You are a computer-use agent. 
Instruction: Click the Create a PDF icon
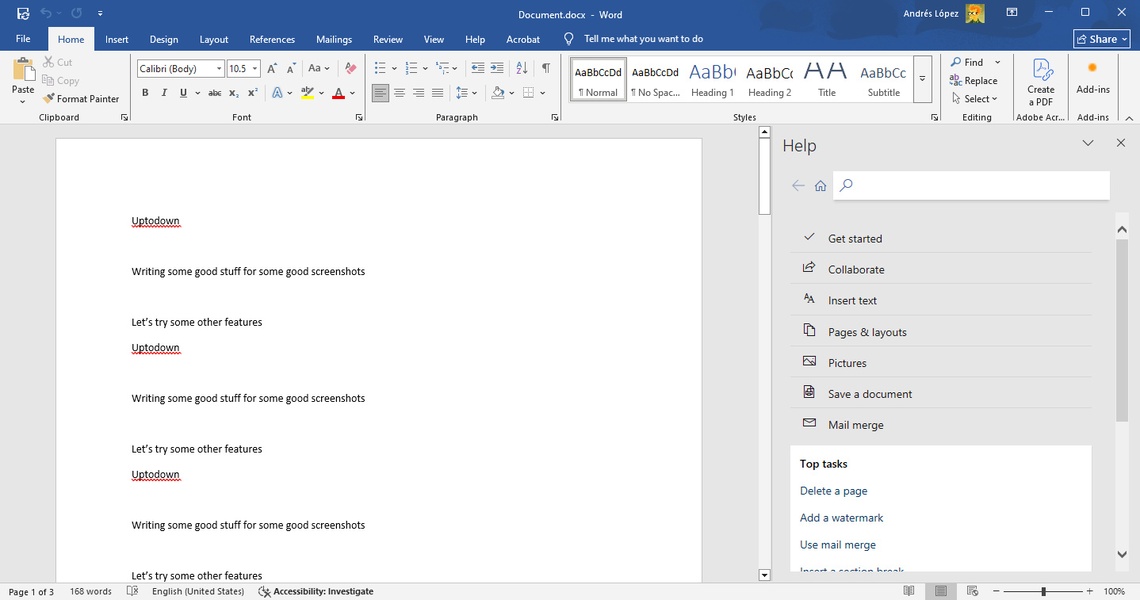pos(1041,80)
